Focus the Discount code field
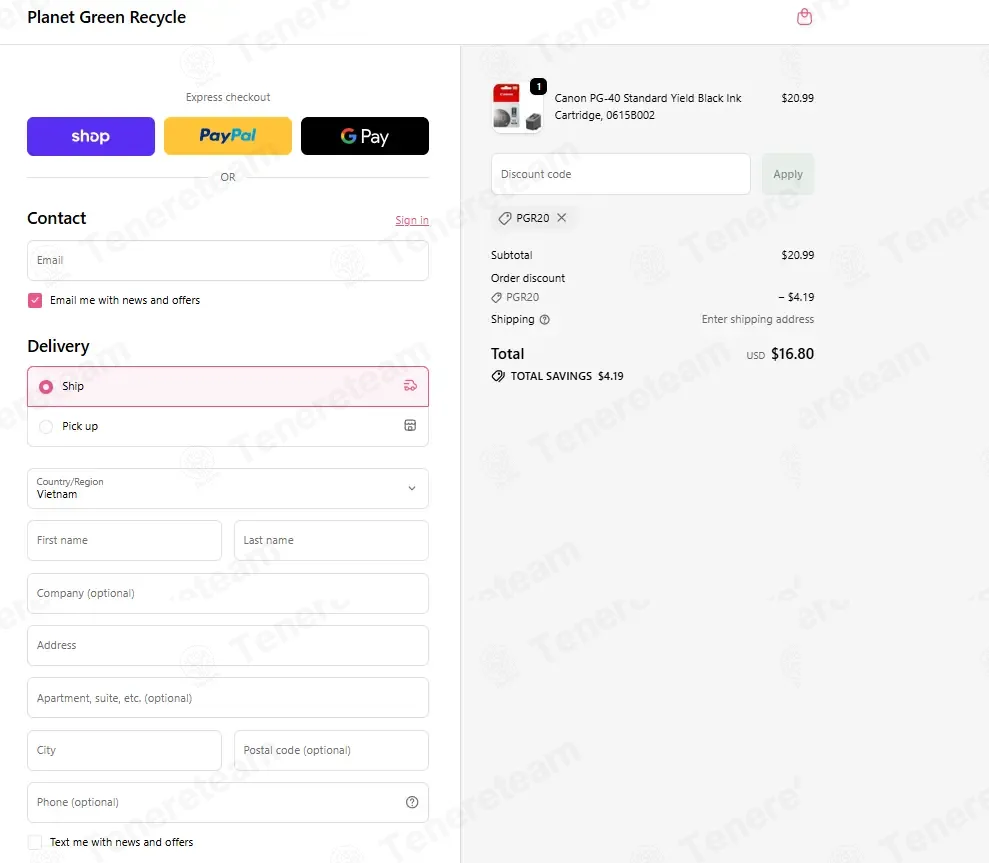 (621, 174)
